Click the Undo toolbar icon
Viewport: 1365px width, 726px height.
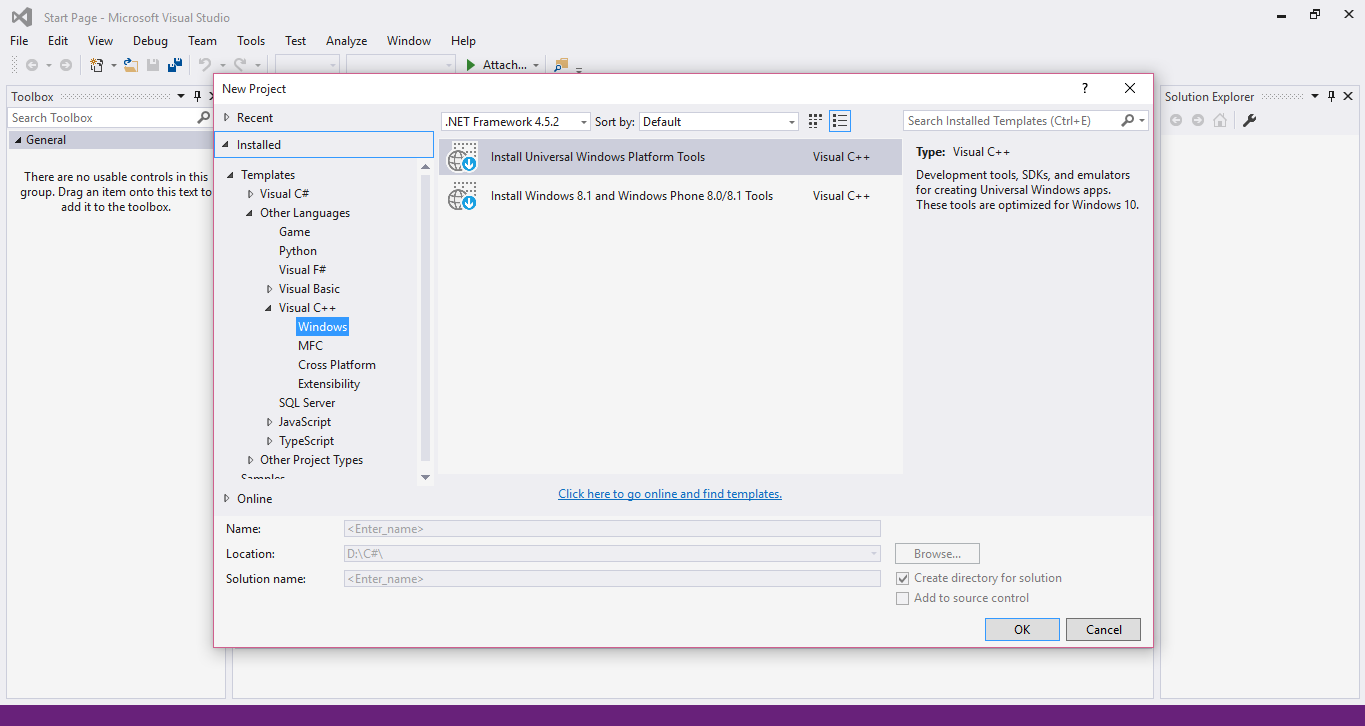coord(205,65)
